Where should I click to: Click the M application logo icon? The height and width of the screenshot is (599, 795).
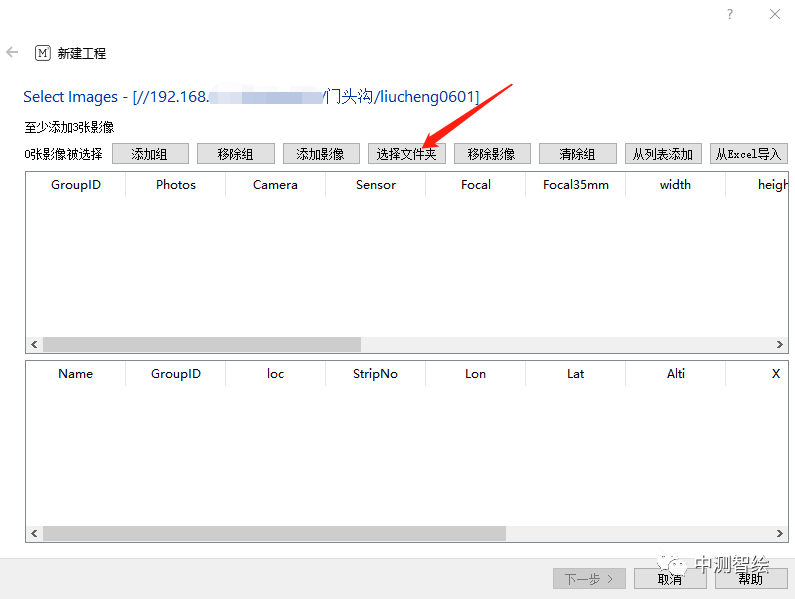click(x=43, y=53)
